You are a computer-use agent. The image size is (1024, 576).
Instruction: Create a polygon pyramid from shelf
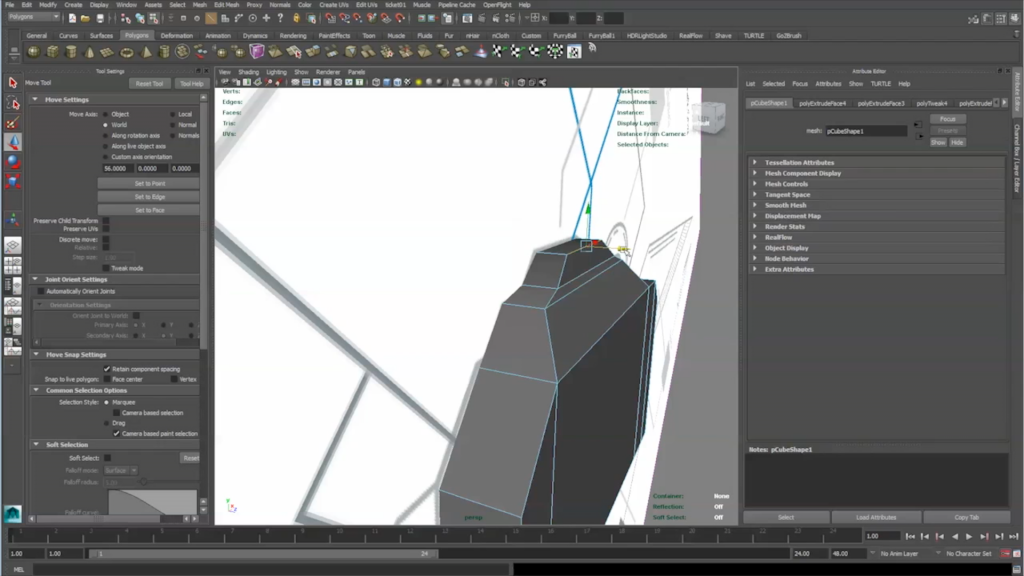[146, 52]
